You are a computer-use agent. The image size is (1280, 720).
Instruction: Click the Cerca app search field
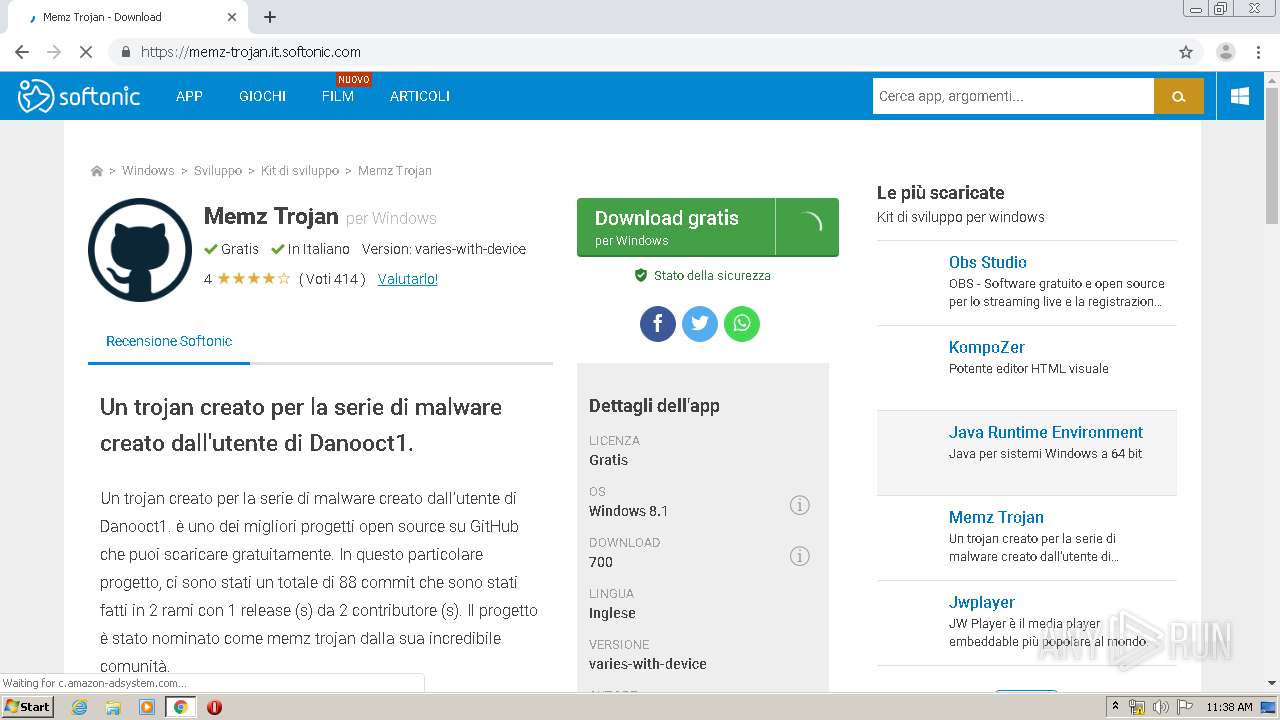click(x=1013, y=96)
